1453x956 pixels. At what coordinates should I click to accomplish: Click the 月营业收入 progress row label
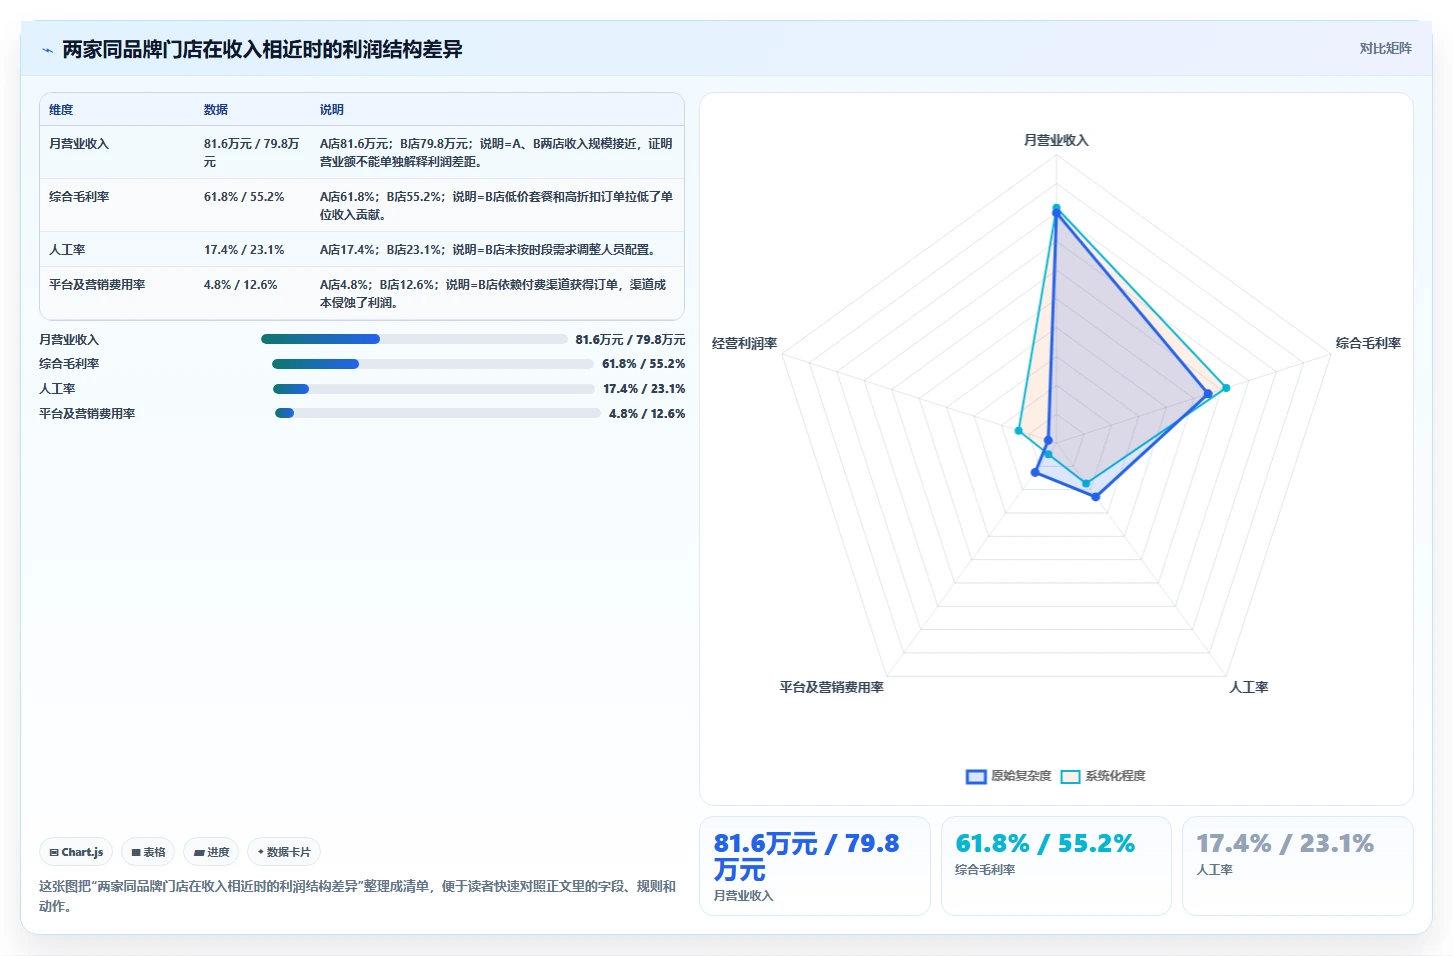tap(69, 340)
